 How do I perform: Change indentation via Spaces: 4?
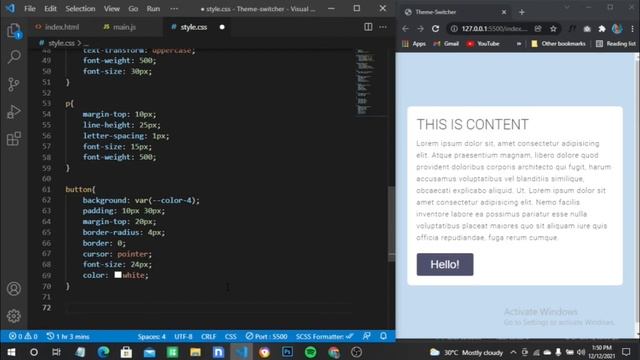coord(151,336)
